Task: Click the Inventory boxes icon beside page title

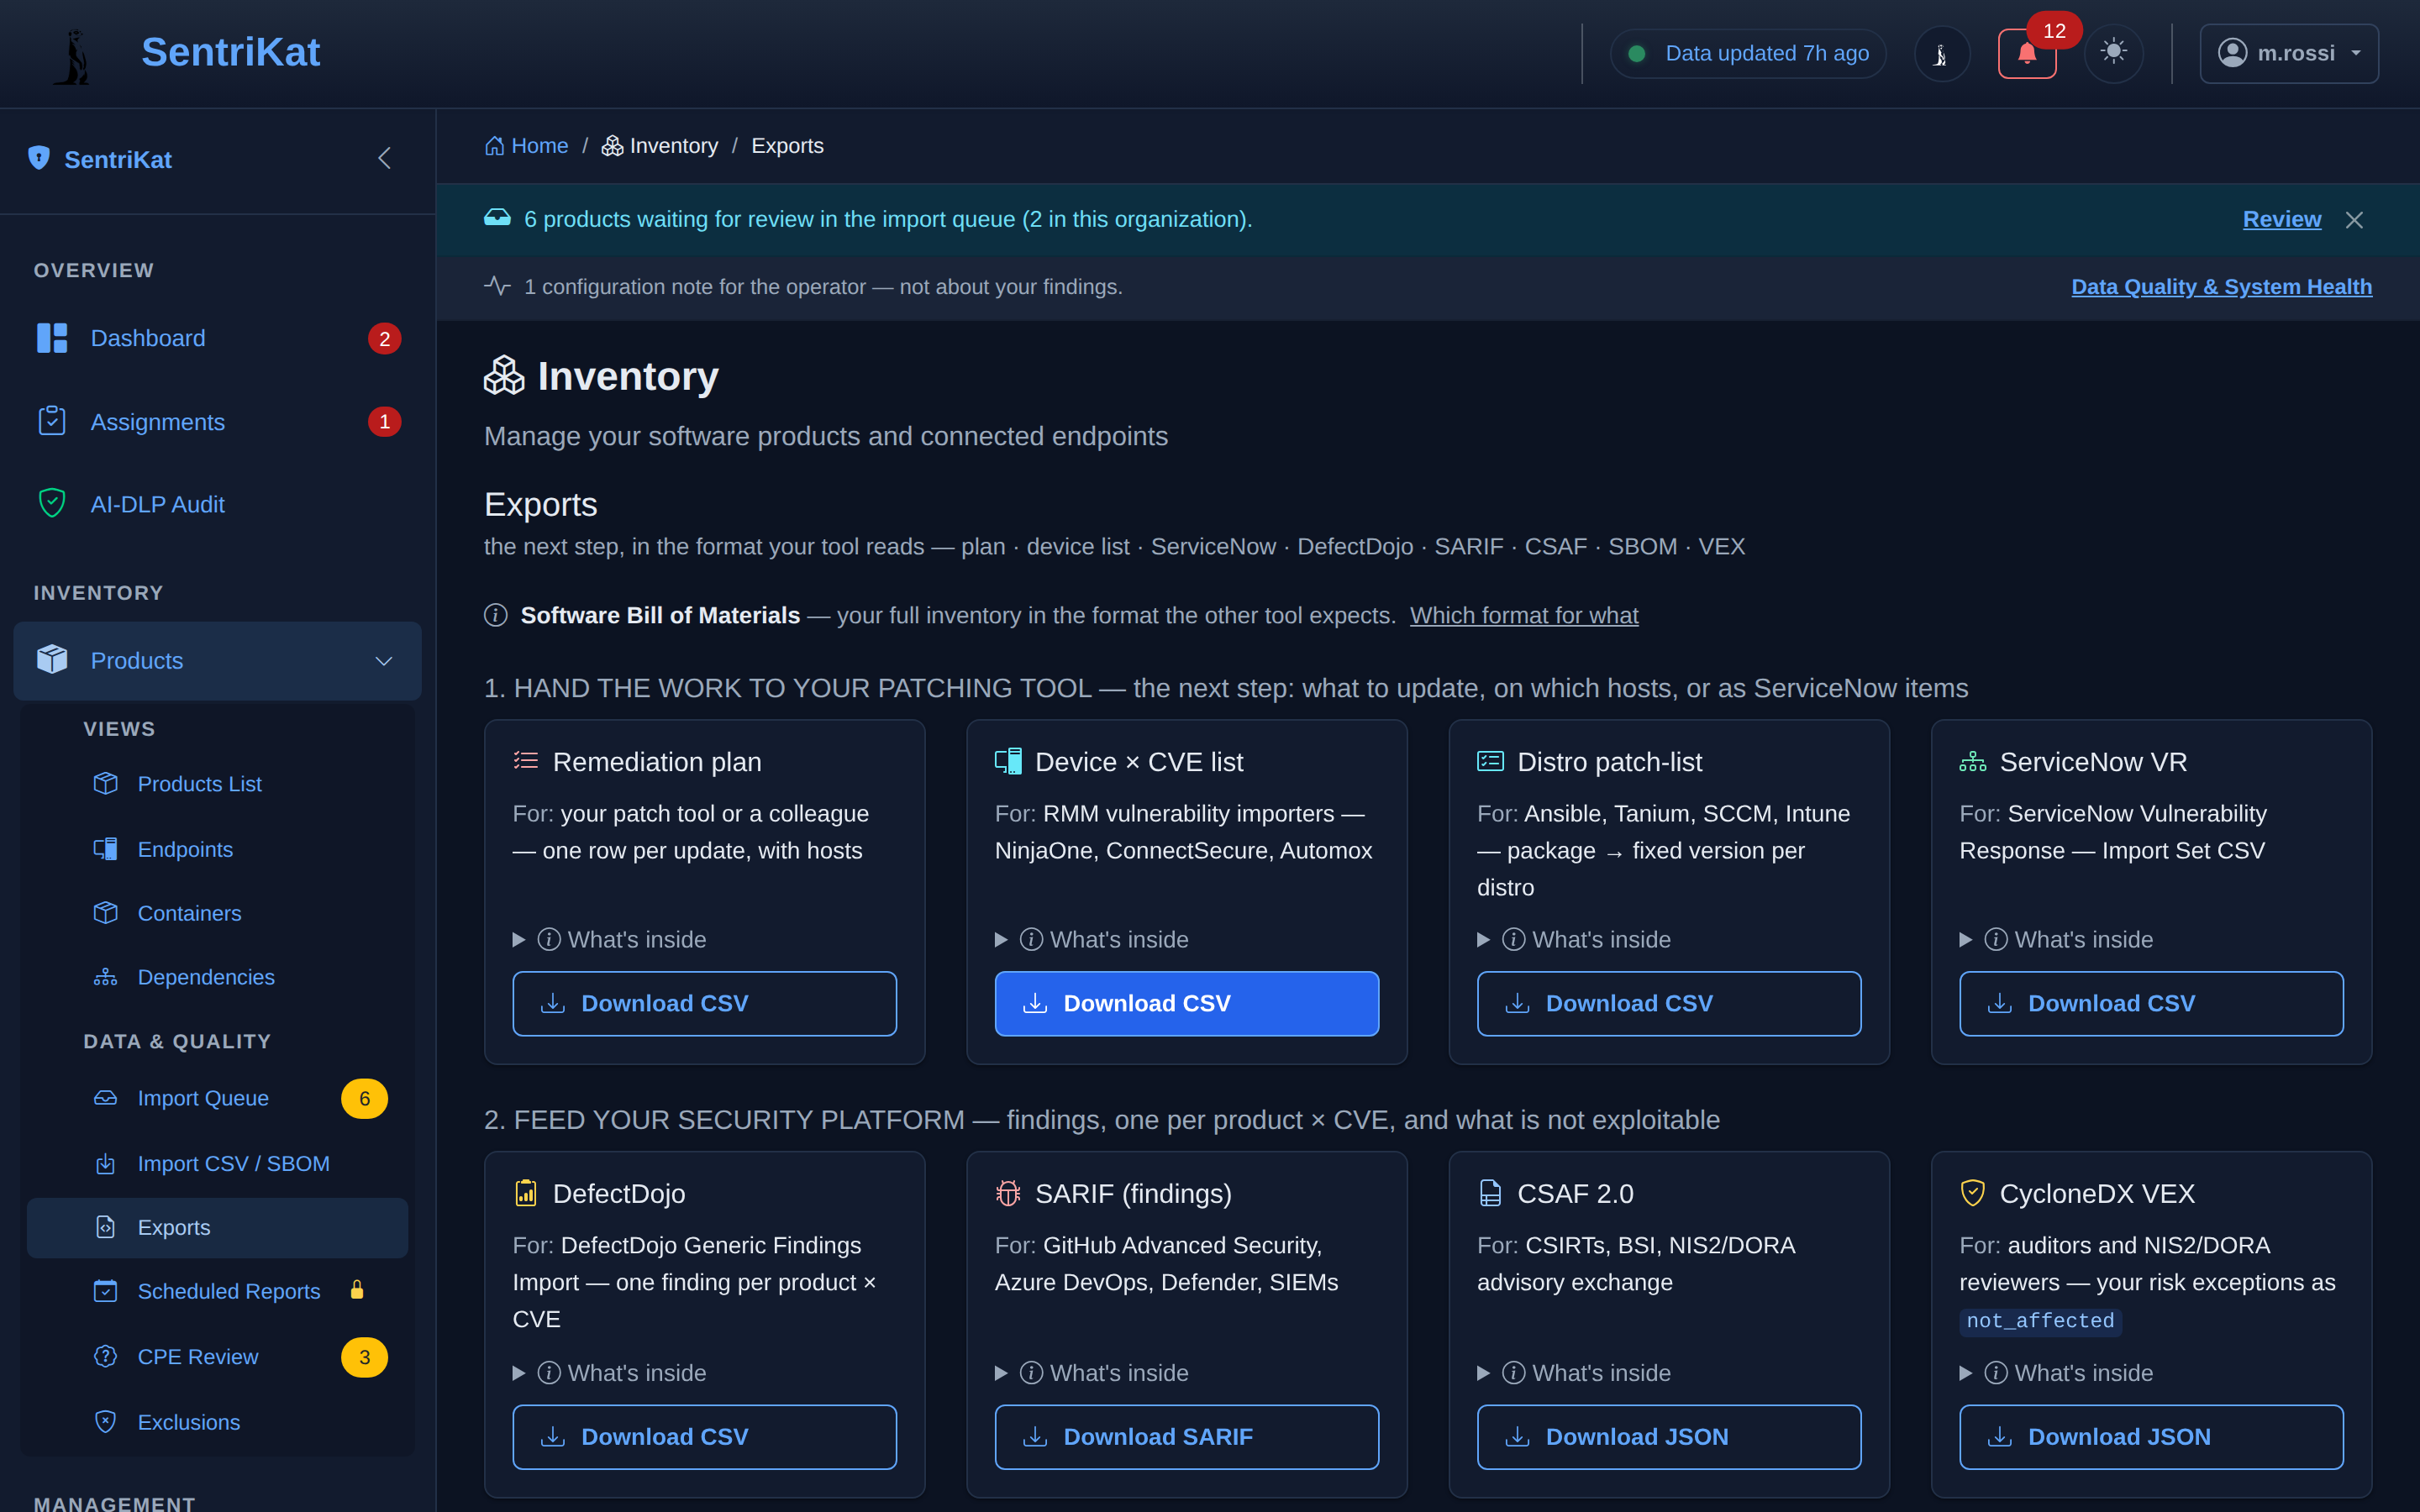Action: pos(504,376)
